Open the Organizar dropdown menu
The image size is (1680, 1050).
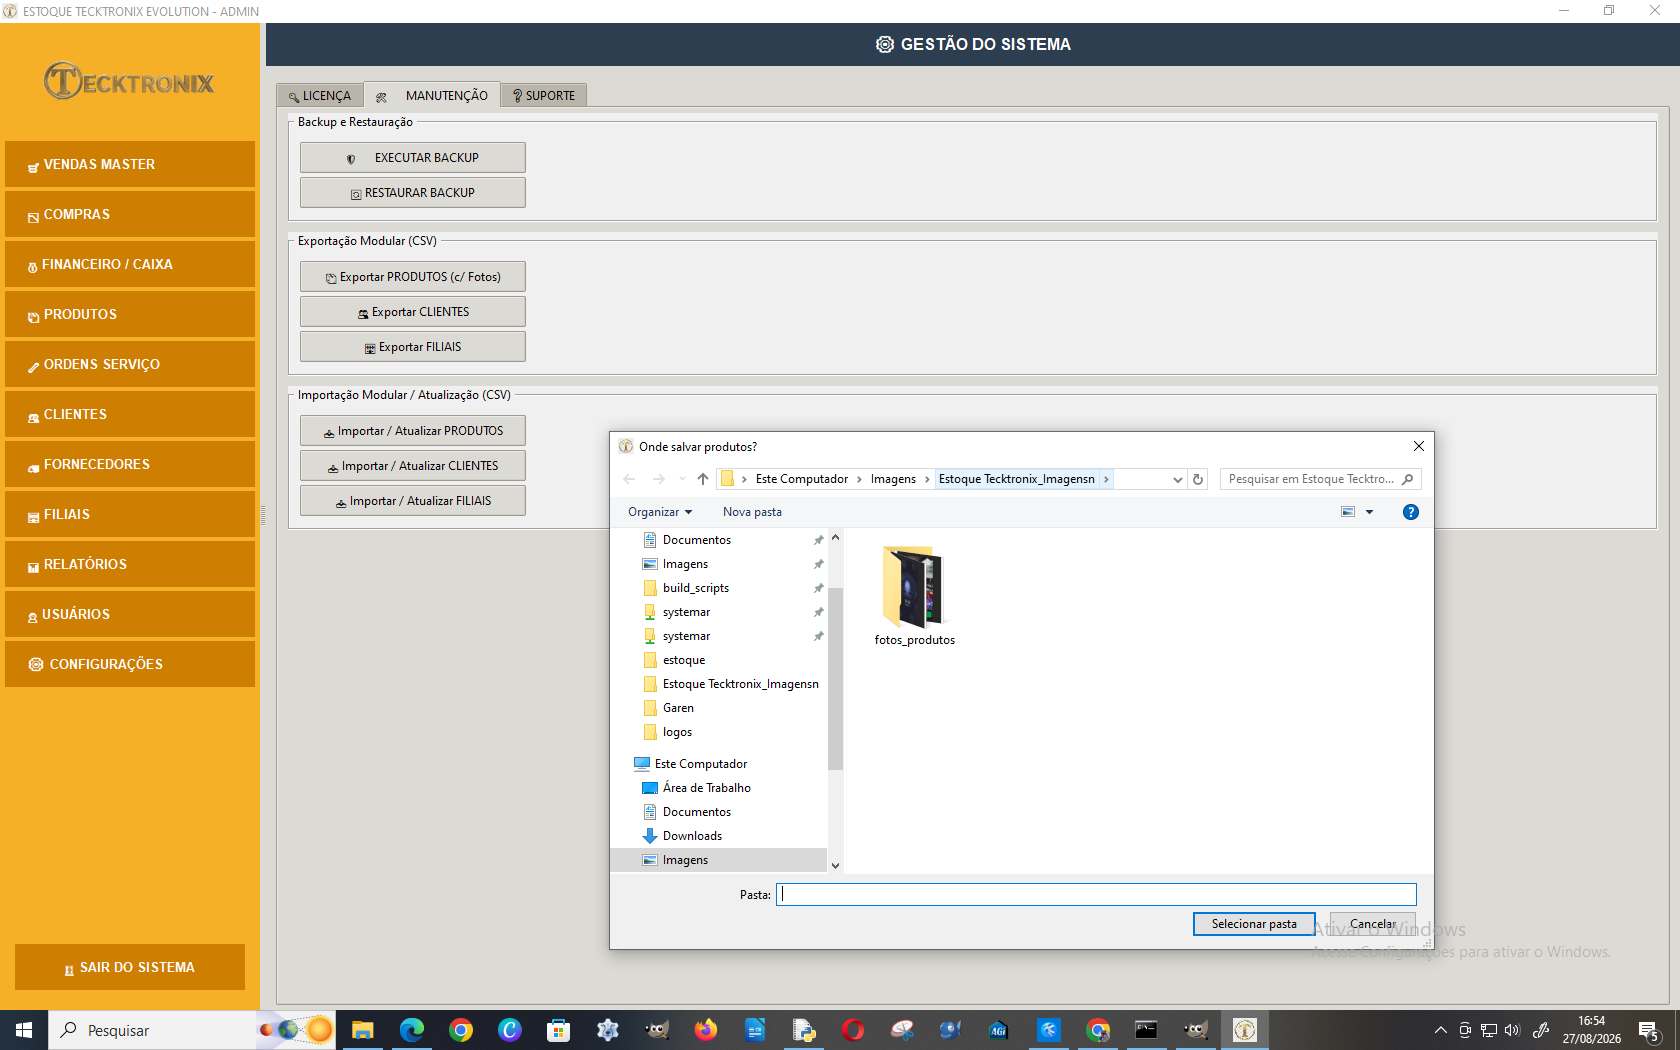click(660, 512)
